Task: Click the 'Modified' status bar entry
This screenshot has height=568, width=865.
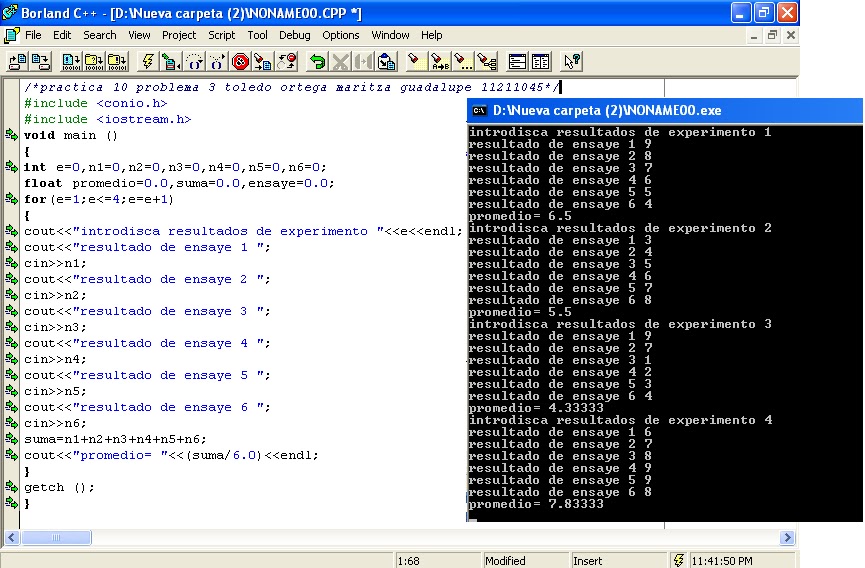Action: point(505,561)
